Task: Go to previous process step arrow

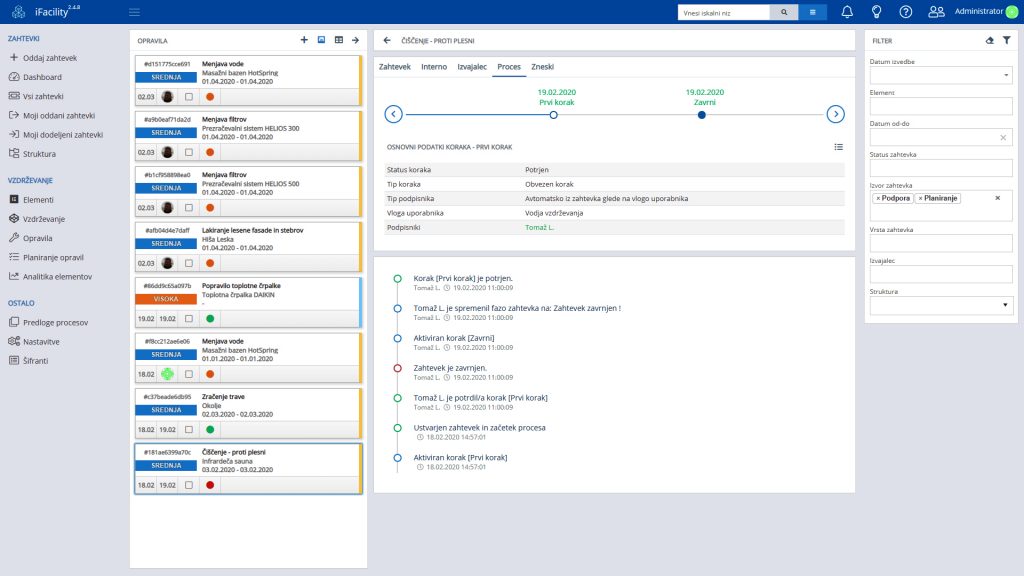Action: click(x=393, y=114)
